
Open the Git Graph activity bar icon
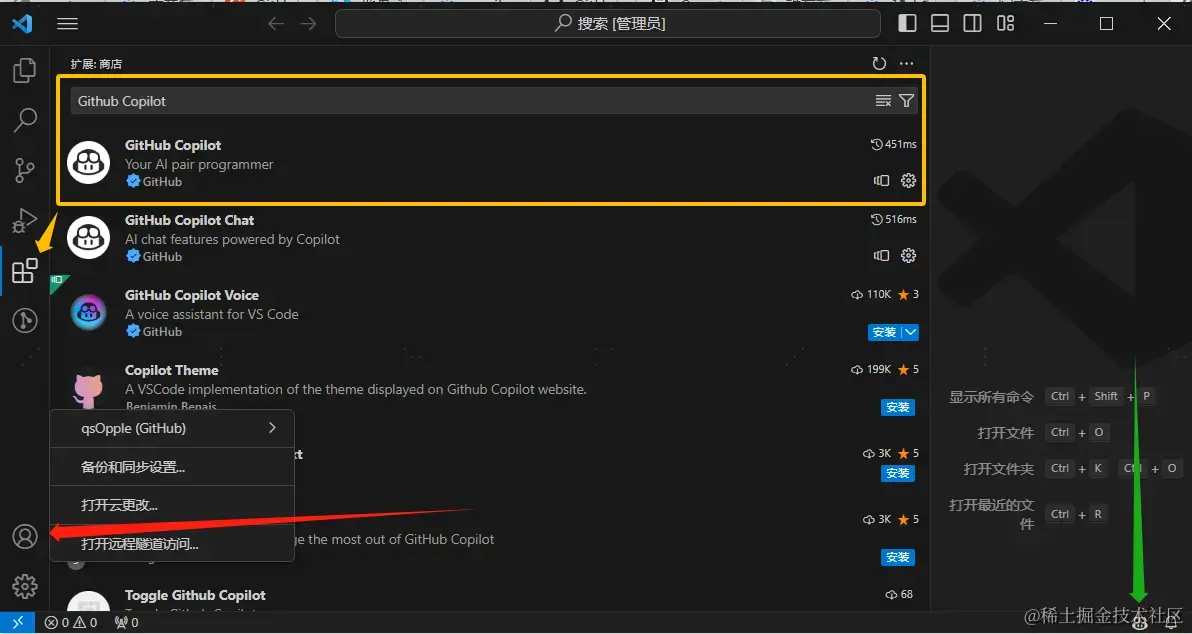[25, 321]
